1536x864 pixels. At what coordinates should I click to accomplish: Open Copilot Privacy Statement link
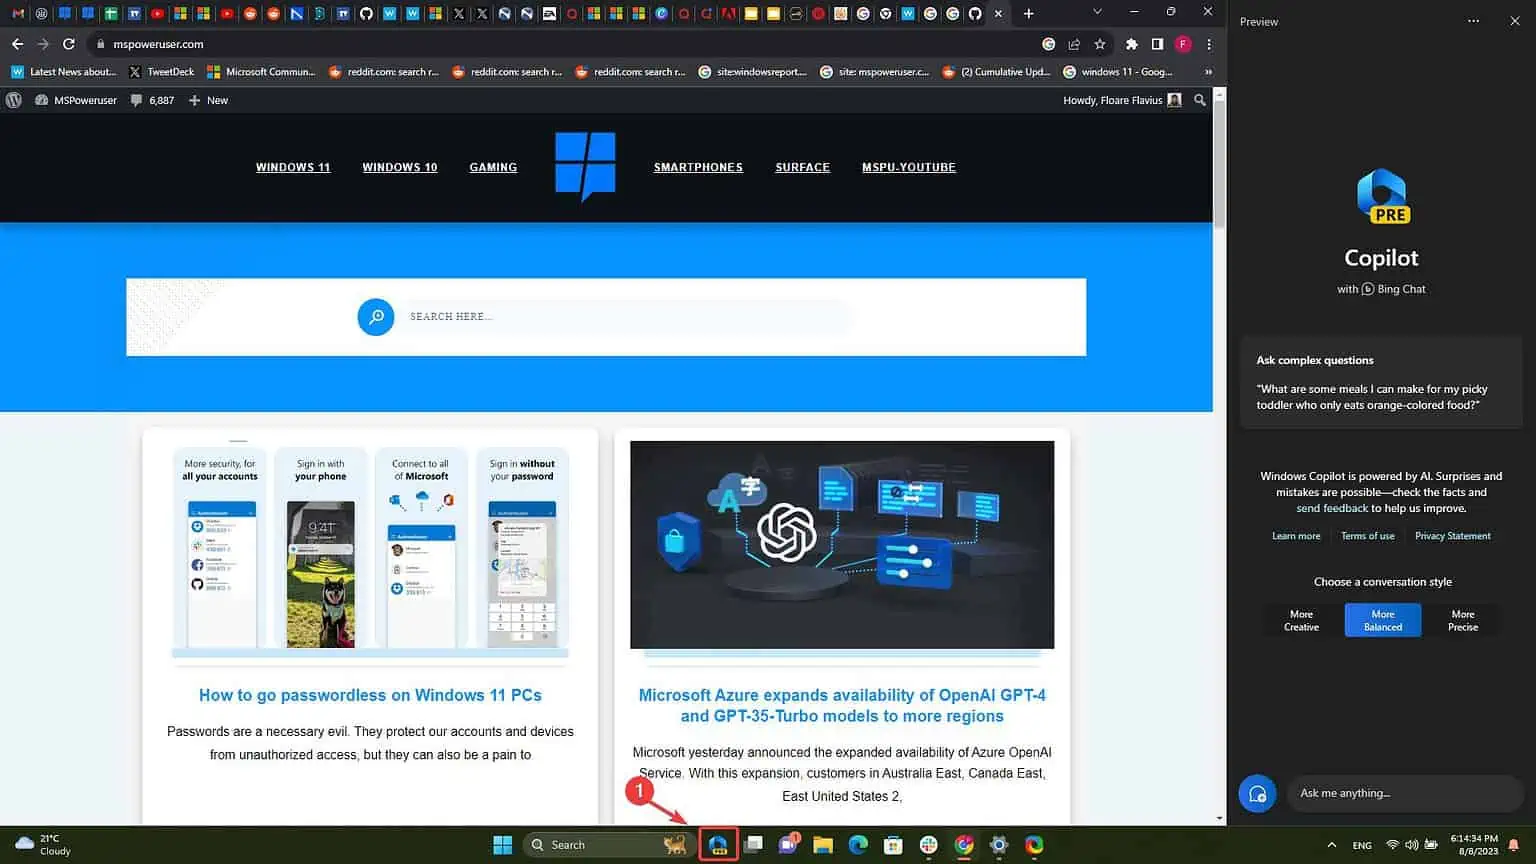(x=1452, y=536)
